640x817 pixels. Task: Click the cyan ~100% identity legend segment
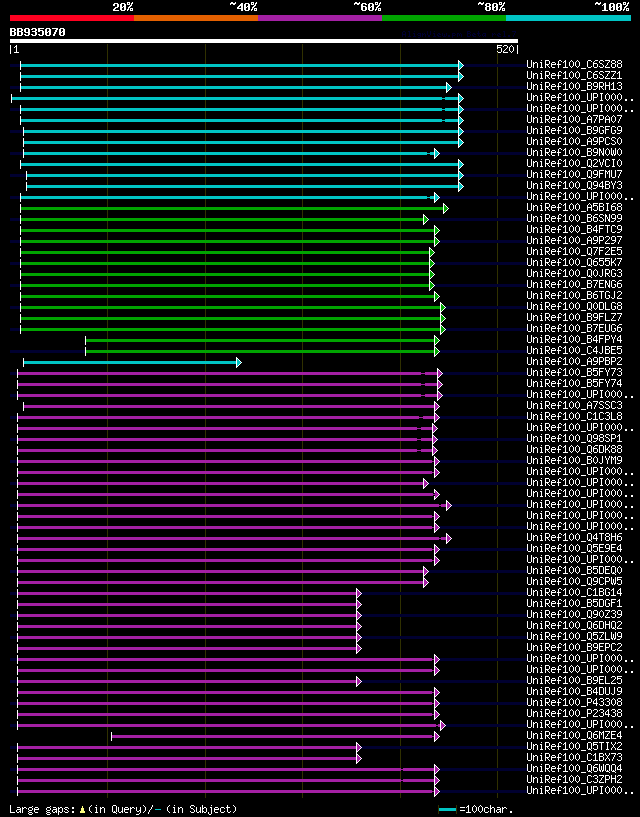click(x=569, y=18)
